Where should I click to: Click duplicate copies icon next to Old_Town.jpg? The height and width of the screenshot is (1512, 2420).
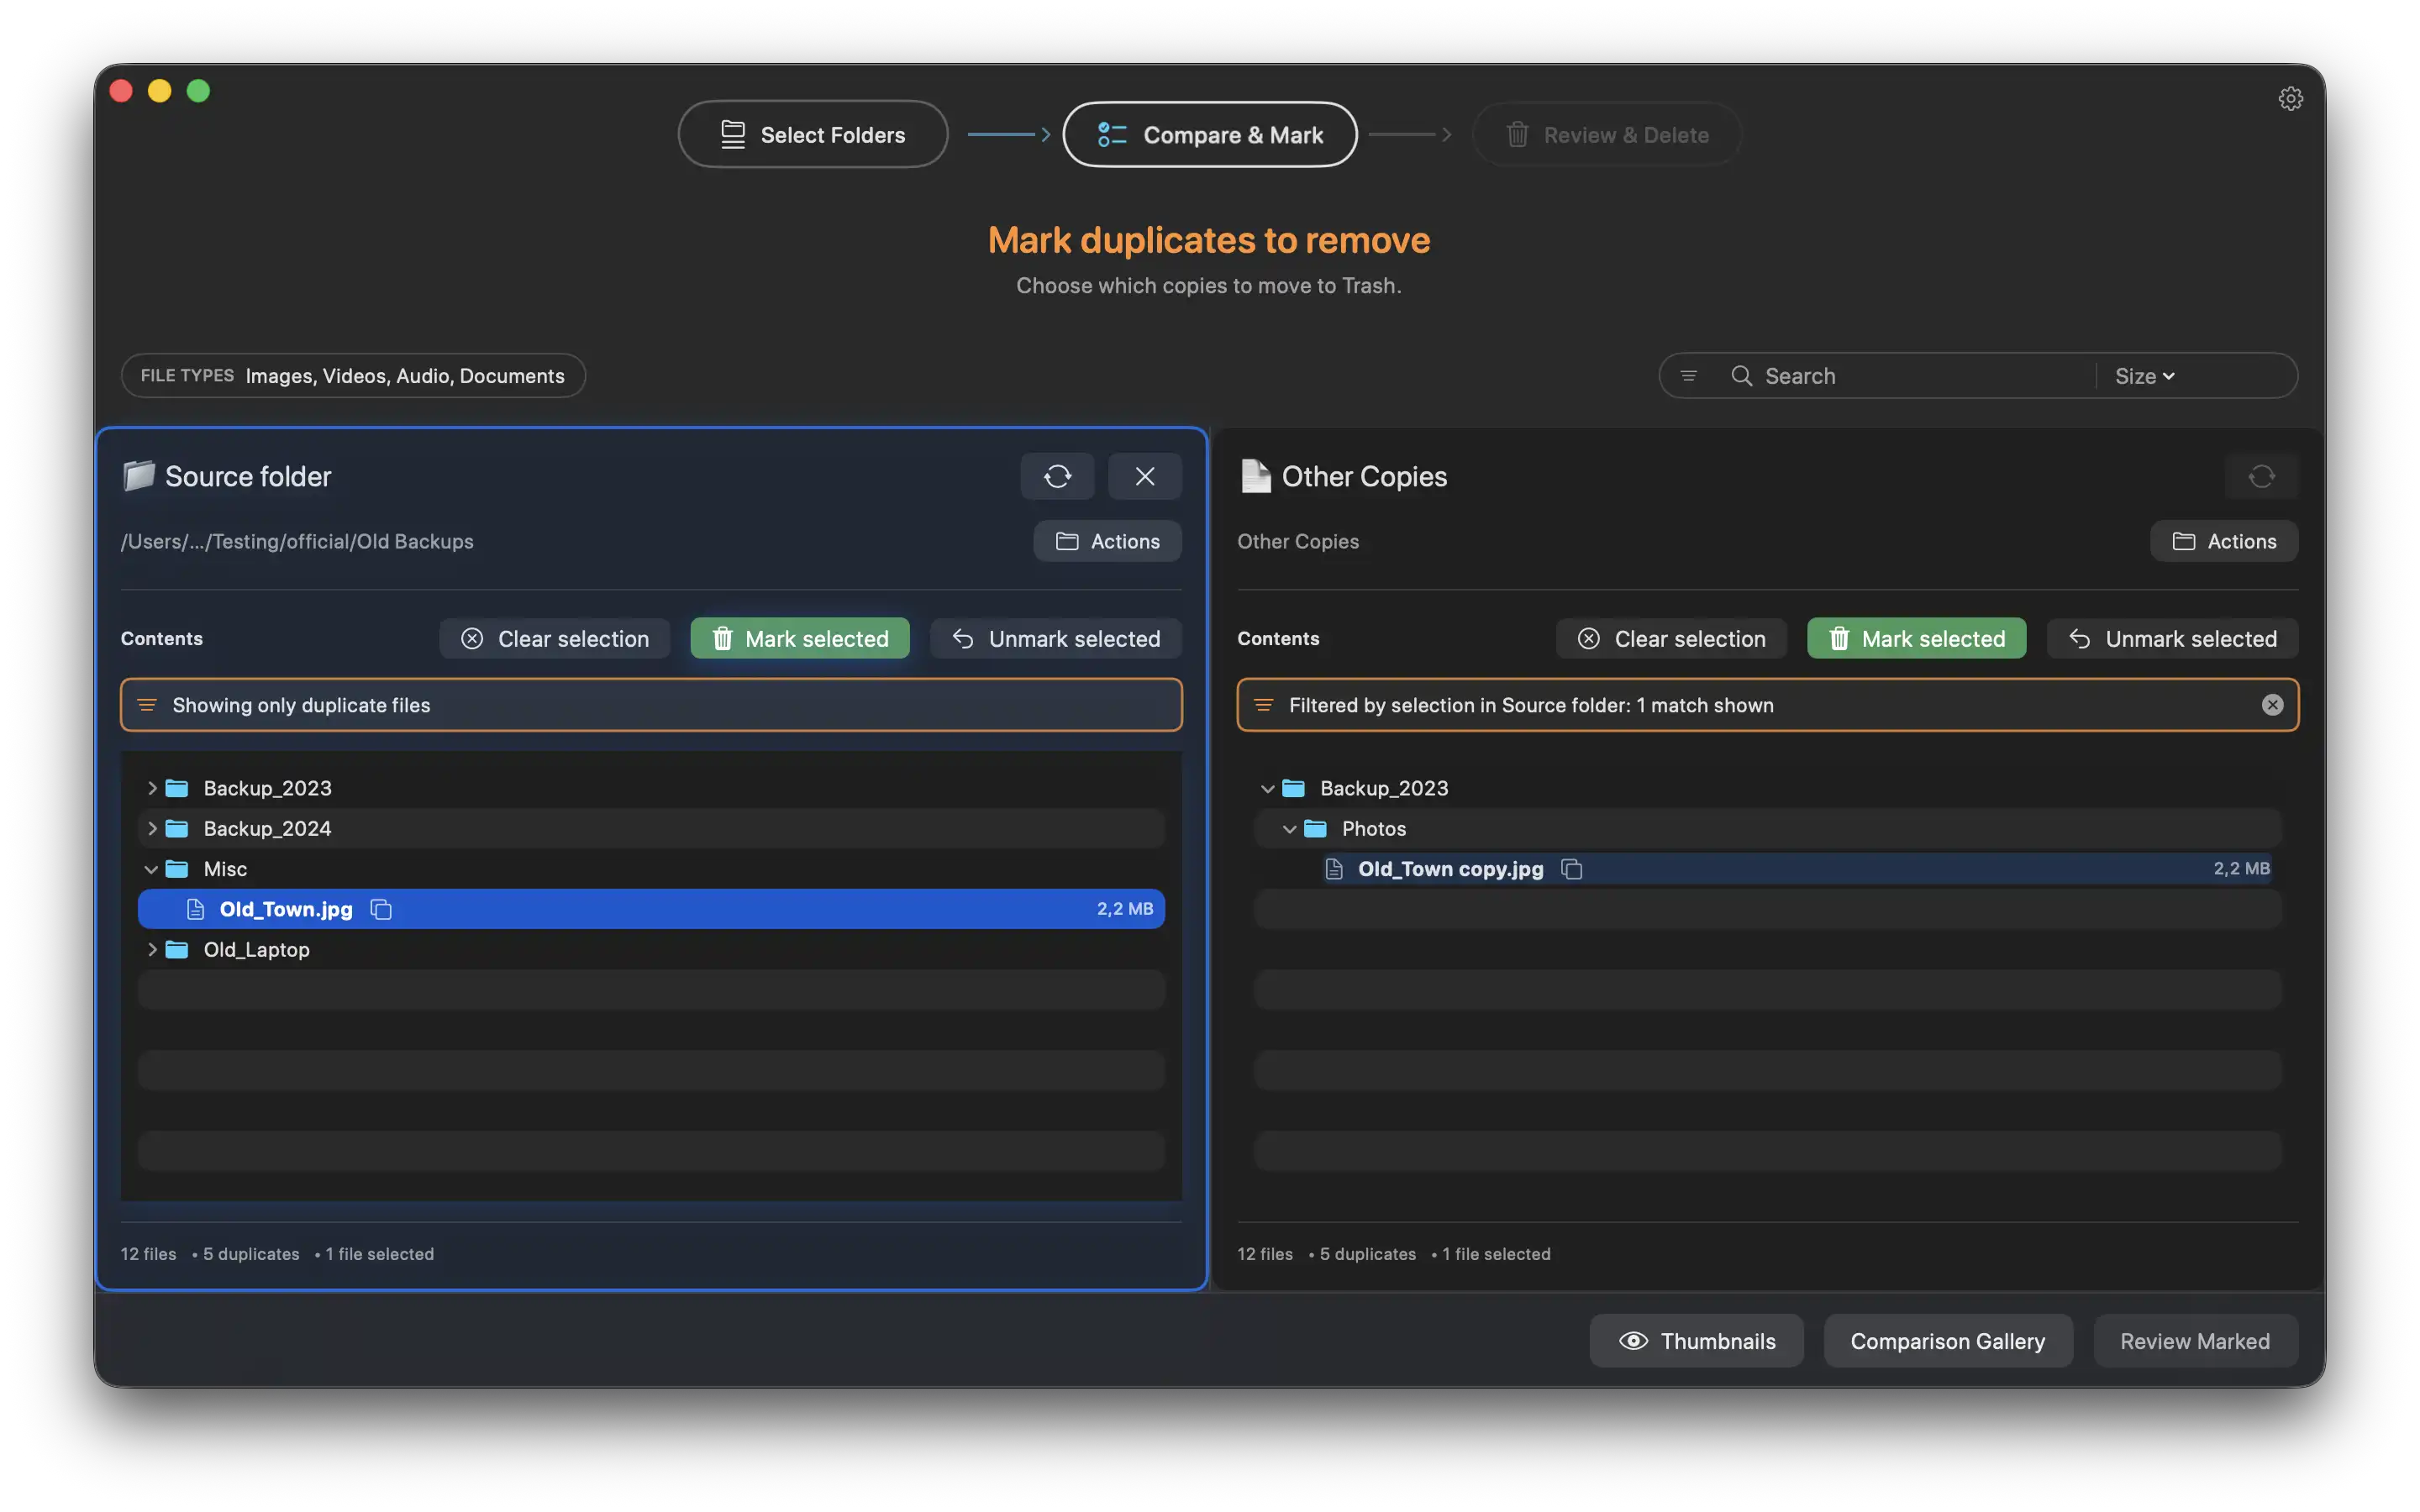[381, 909]
